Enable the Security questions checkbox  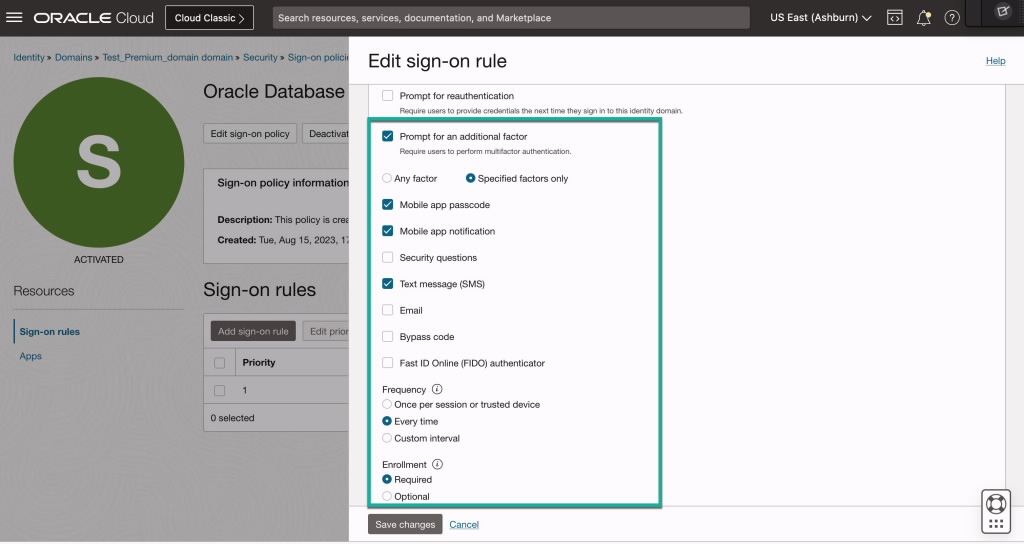[x=388, y=257]
